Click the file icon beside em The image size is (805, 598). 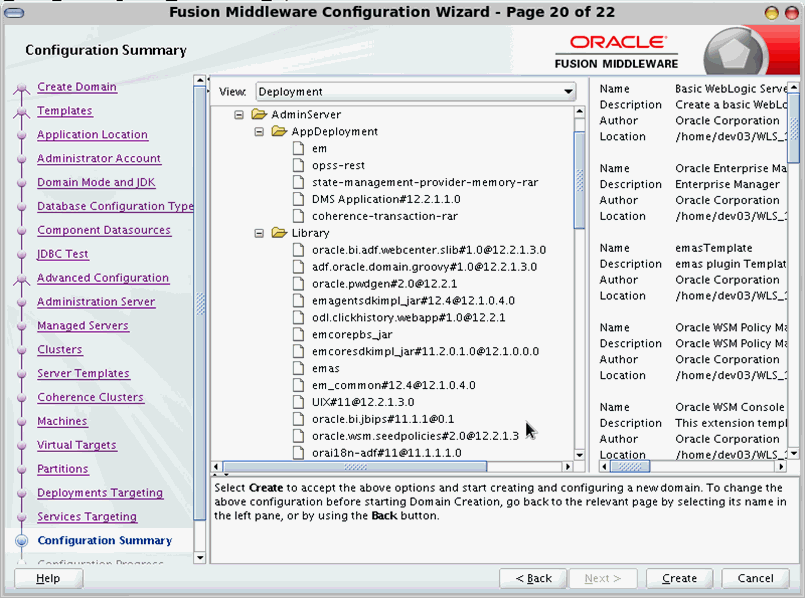tap(298, 148)
